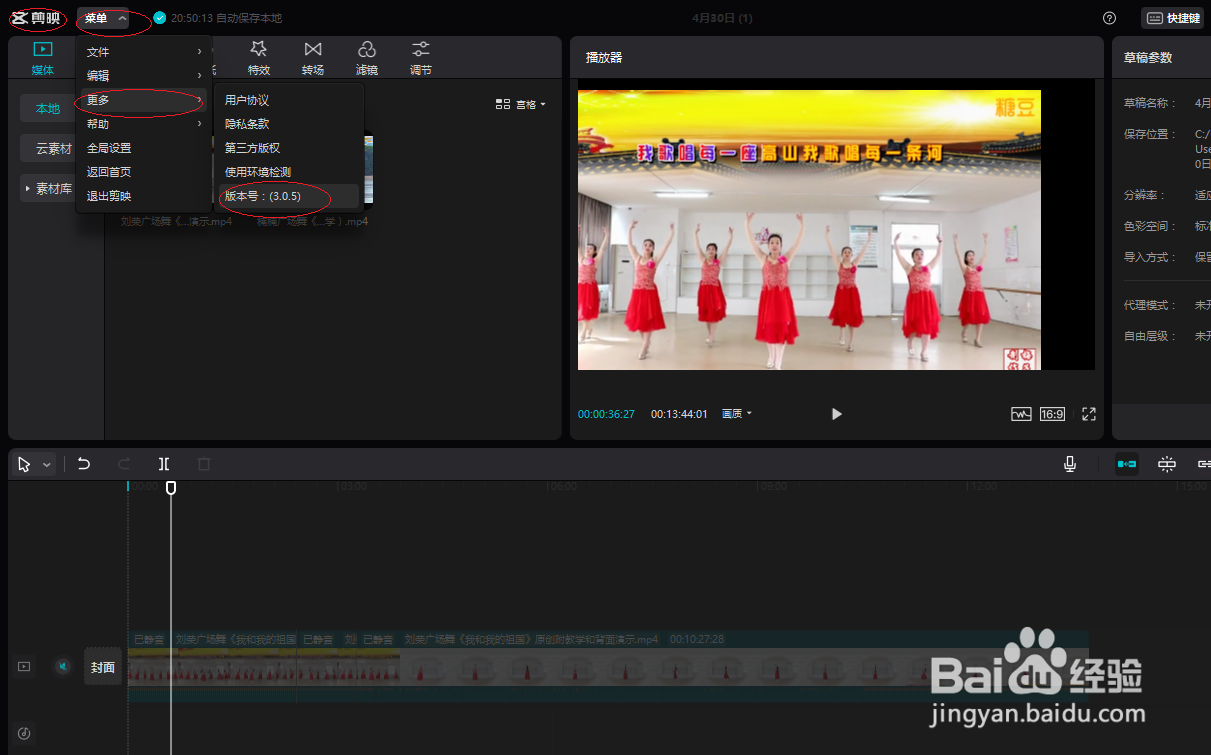Click the 播放器 player panel title
This screenshot has height=755, width=1211.
[x=604, y=58]
